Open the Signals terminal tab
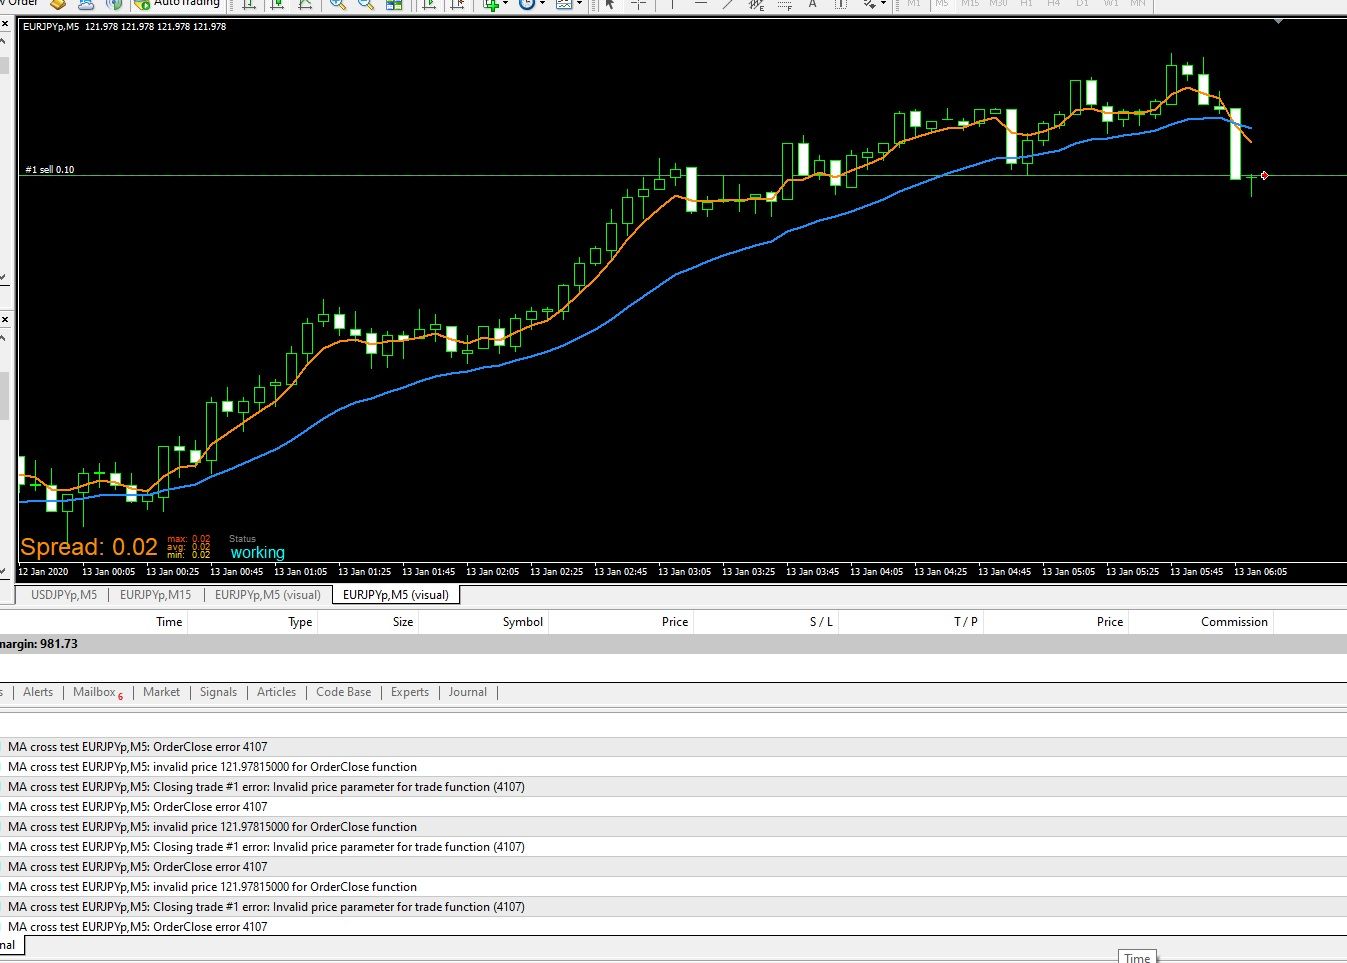Screen dimensions: 1347x963 [x=218, y=692]
